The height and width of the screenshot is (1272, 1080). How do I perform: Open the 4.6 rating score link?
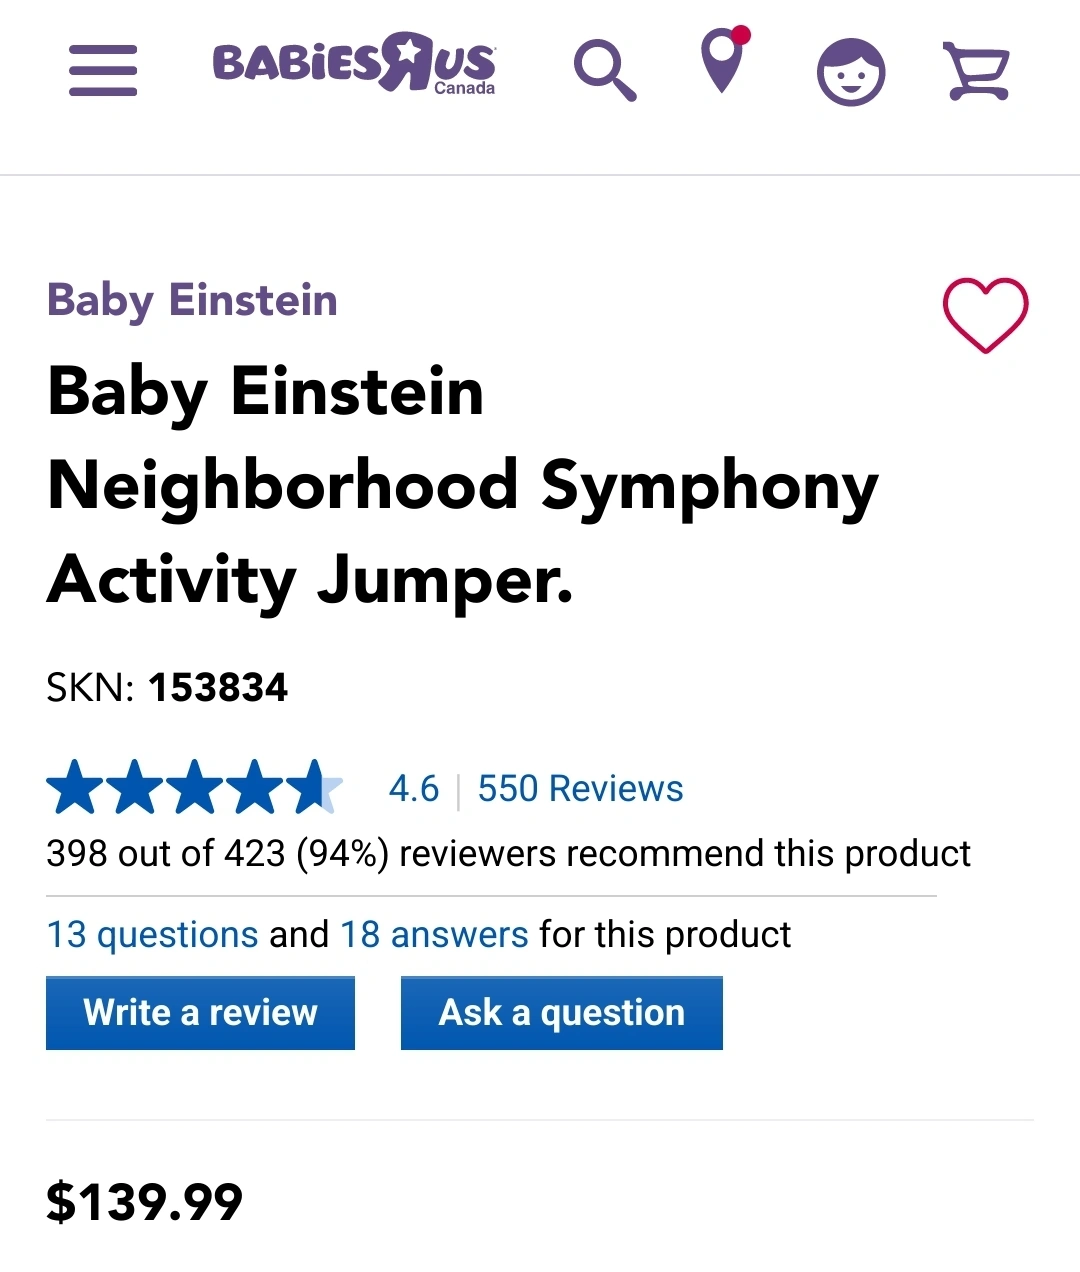coord(414,789)
